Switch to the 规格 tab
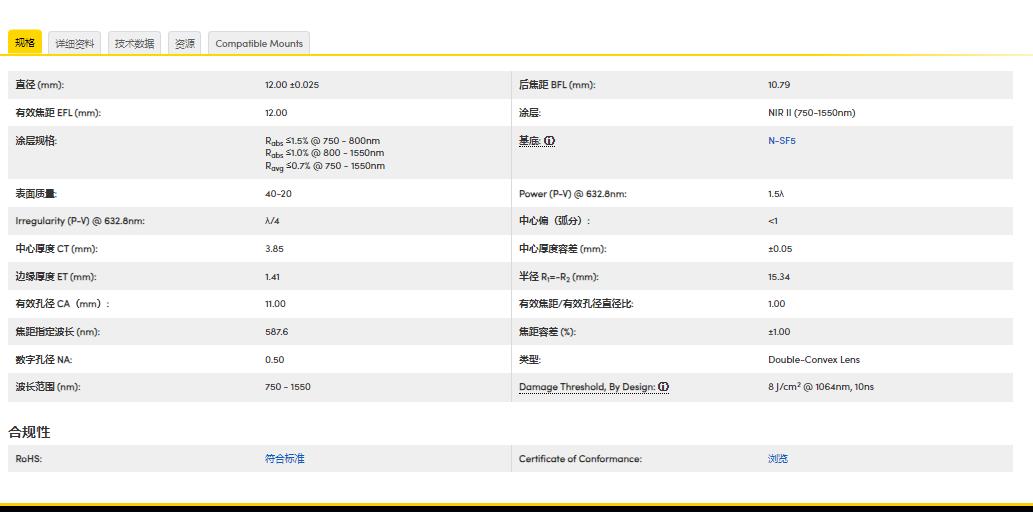Viewport: 1033px width, 512px height. coord(25,43)
